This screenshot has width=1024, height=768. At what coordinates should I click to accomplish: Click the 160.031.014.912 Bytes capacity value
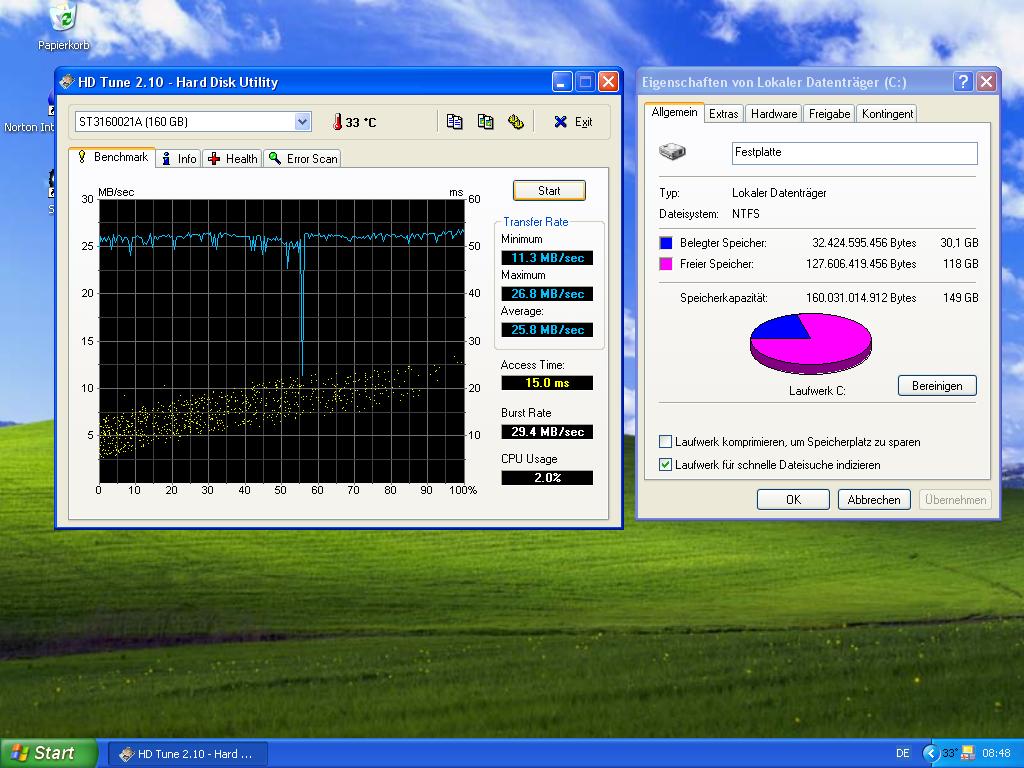click(x=861, y=298)
